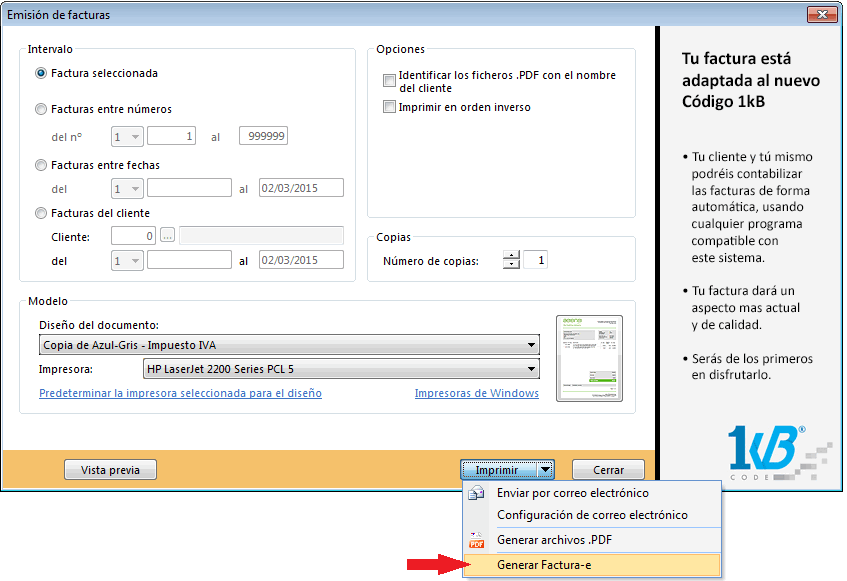Select Factura seleccionada radio option
The image size is (847, 581).
pyautogui.click(x=41, y=73)
